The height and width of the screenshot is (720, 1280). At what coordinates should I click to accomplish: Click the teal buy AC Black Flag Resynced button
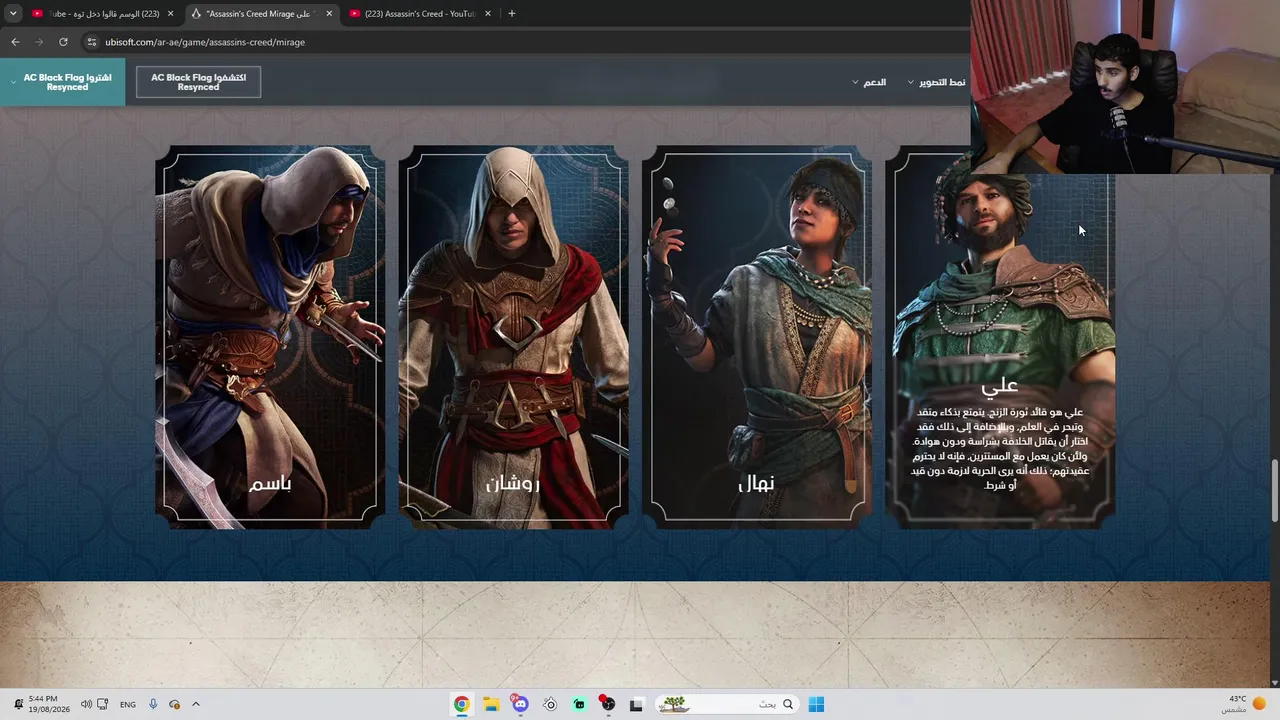[x=63, y=82]
